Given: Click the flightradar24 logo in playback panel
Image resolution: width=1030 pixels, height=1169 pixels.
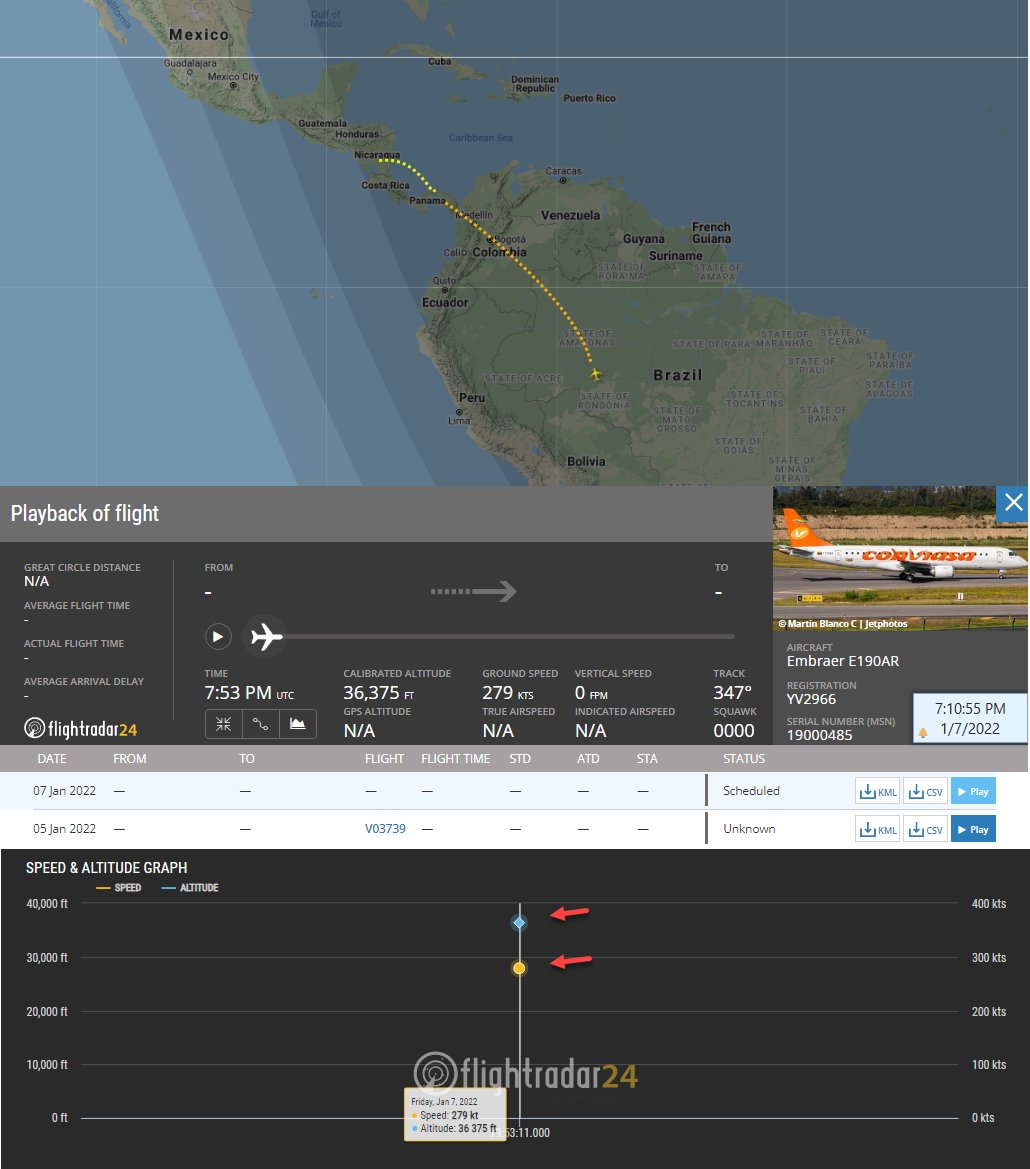Looking at the screenshot, I should click(80, 728).
